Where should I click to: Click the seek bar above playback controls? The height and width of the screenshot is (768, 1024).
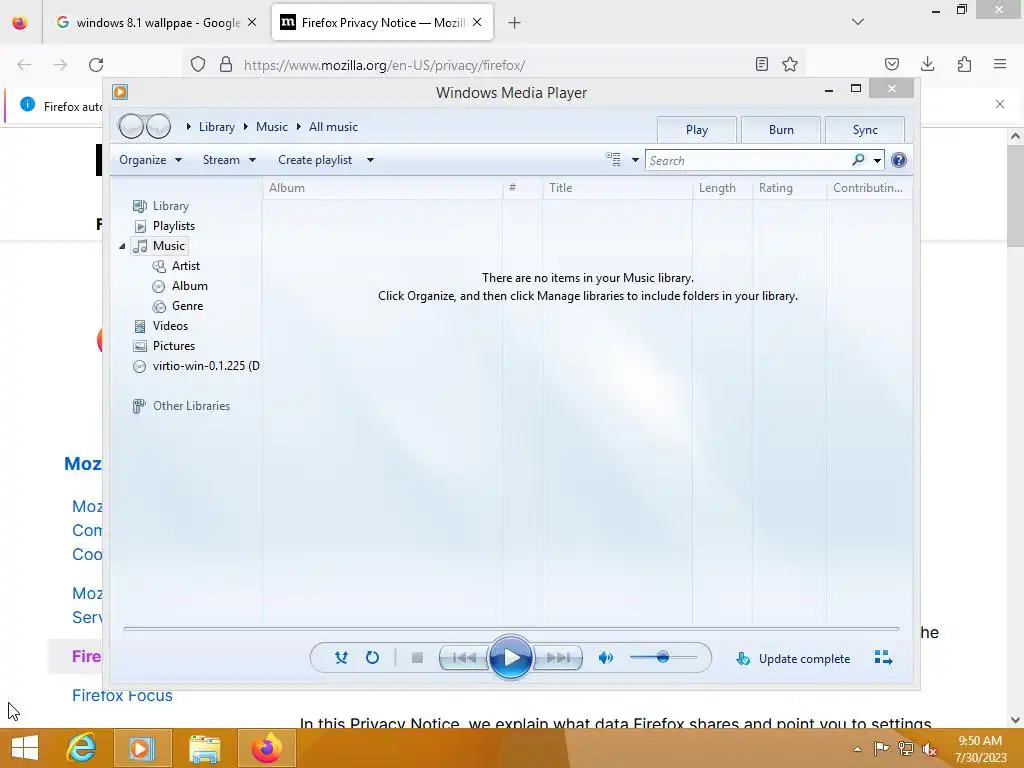(x=511, y=628)
